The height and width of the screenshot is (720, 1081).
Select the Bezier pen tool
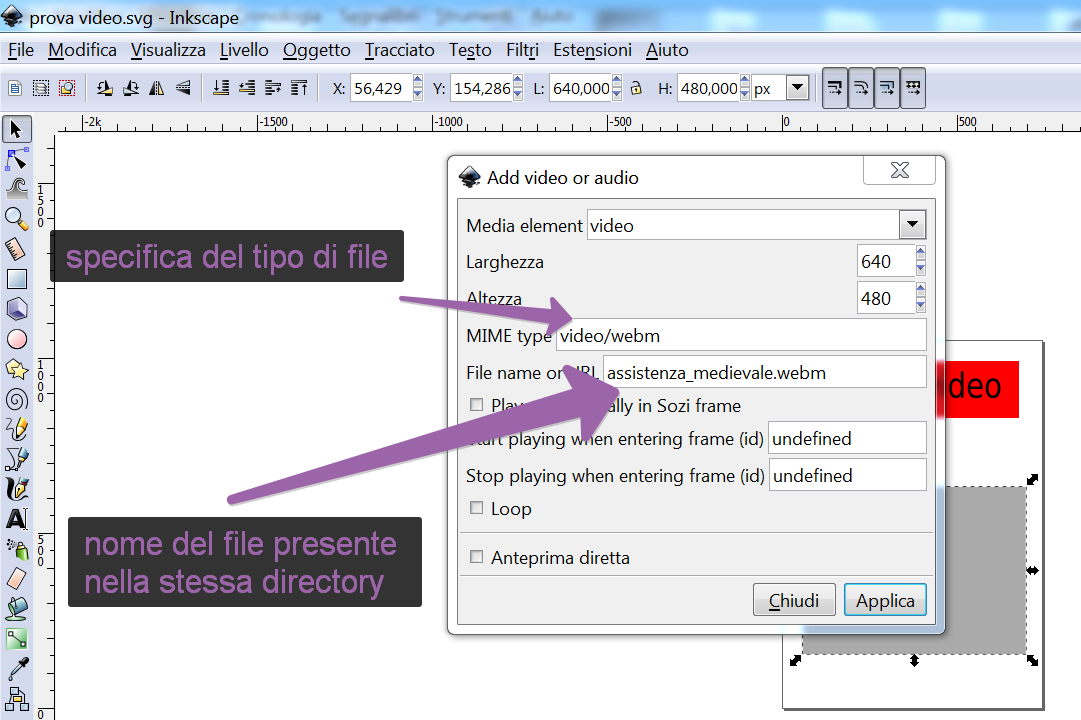pos(16,459)
